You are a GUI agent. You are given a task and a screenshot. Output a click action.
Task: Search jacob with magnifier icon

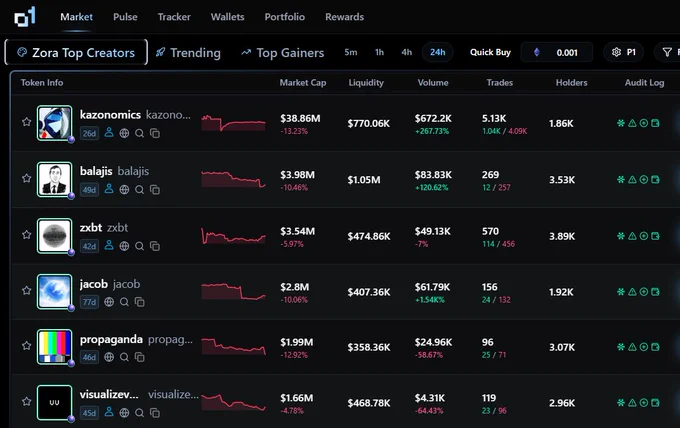click(x=124, y=302)
